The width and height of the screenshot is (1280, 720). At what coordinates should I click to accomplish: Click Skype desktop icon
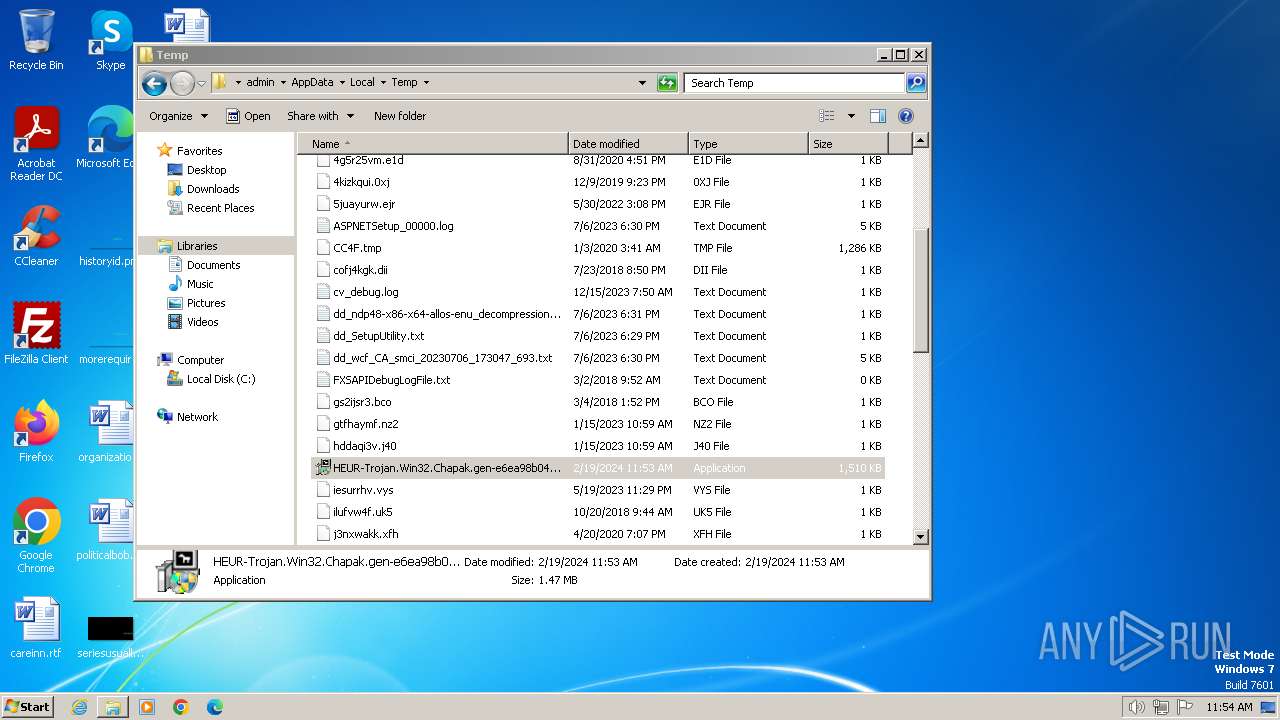(x=110, y=40)
